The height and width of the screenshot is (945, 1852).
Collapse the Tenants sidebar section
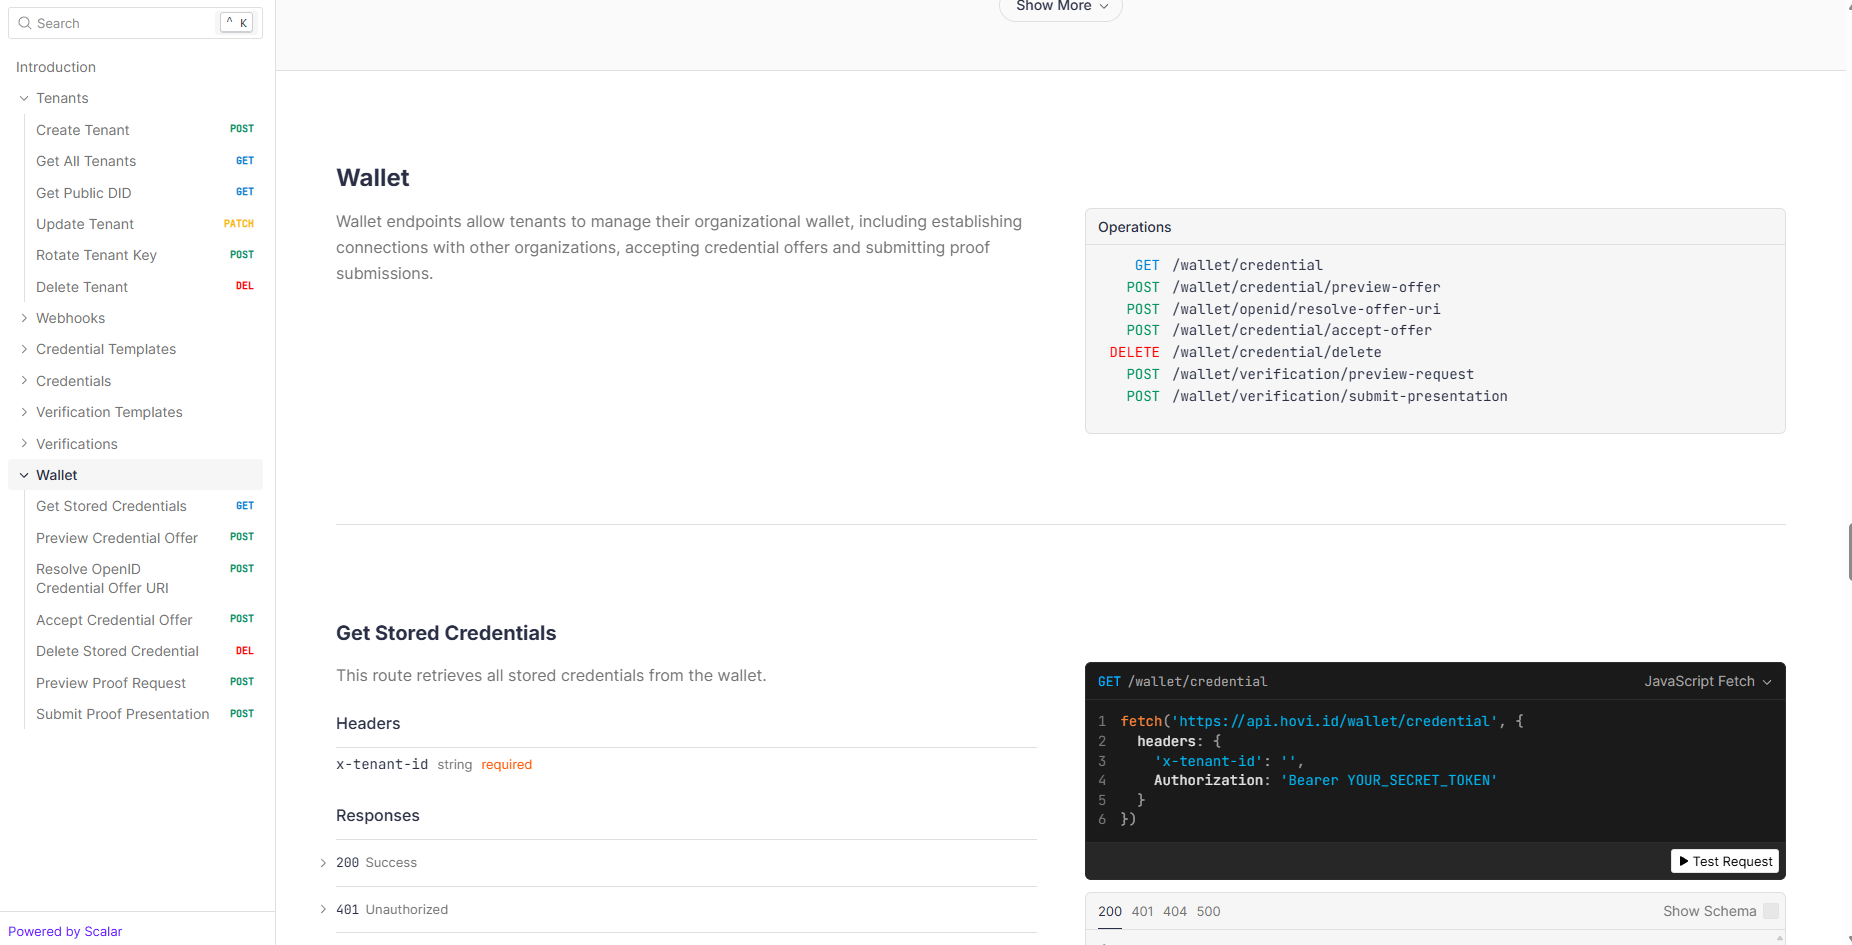[x=24, y=98]
